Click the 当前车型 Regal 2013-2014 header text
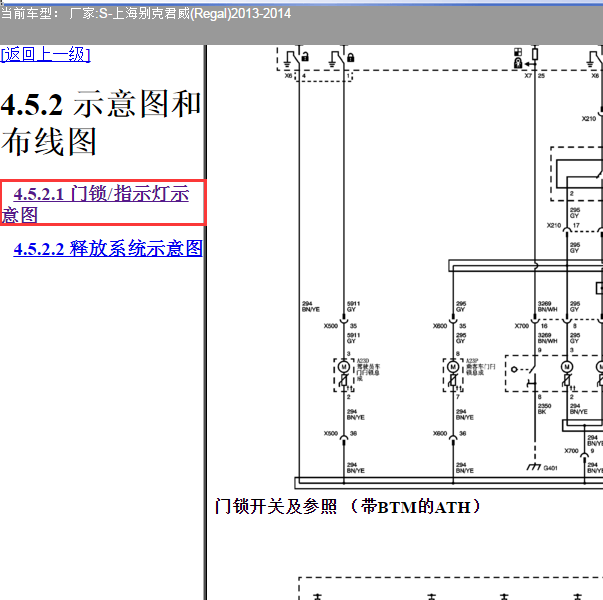Viewport: 603px width, 600px height. [x=146, y=14]
